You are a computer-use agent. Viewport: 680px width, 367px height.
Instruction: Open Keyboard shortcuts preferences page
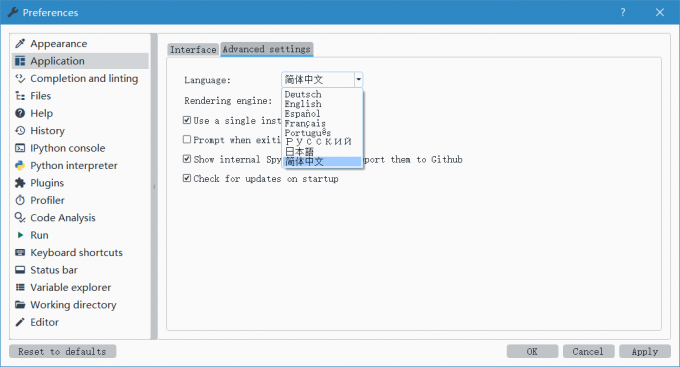click(80, 252)
